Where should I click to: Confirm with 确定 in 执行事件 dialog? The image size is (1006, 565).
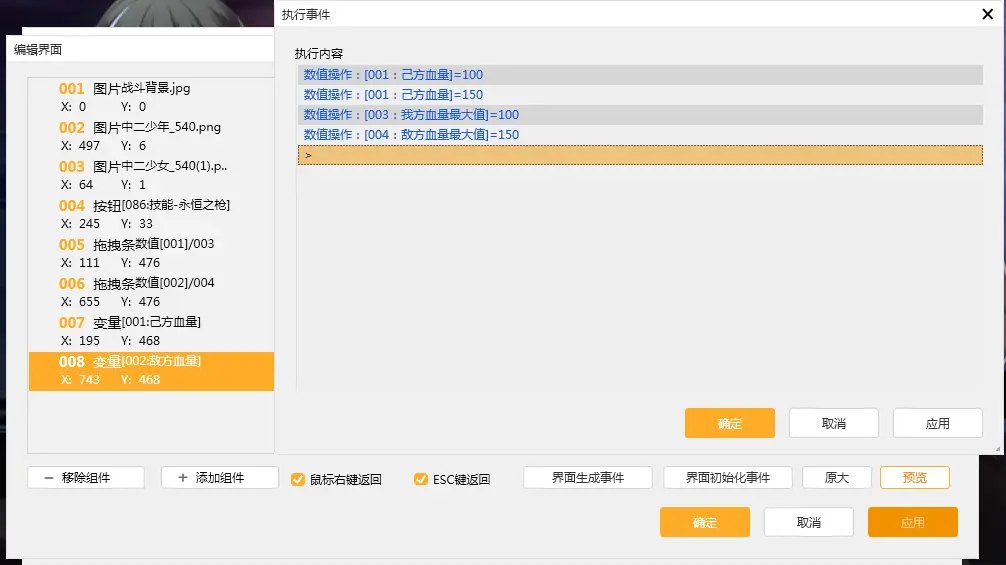[x=730, y=423]
